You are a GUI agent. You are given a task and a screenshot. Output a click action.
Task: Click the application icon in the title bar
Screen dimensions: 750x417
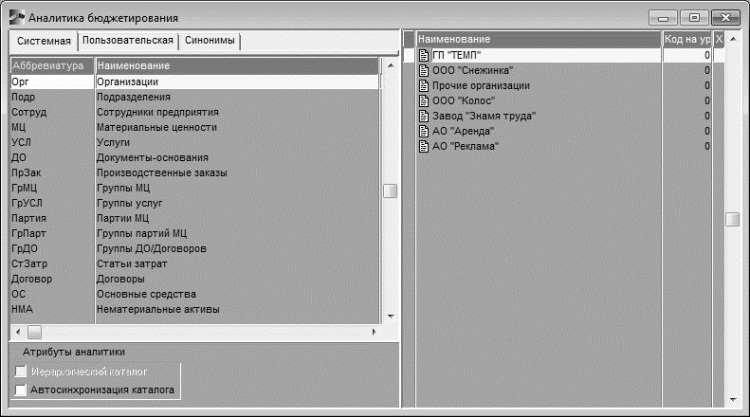tap(17, 17)
